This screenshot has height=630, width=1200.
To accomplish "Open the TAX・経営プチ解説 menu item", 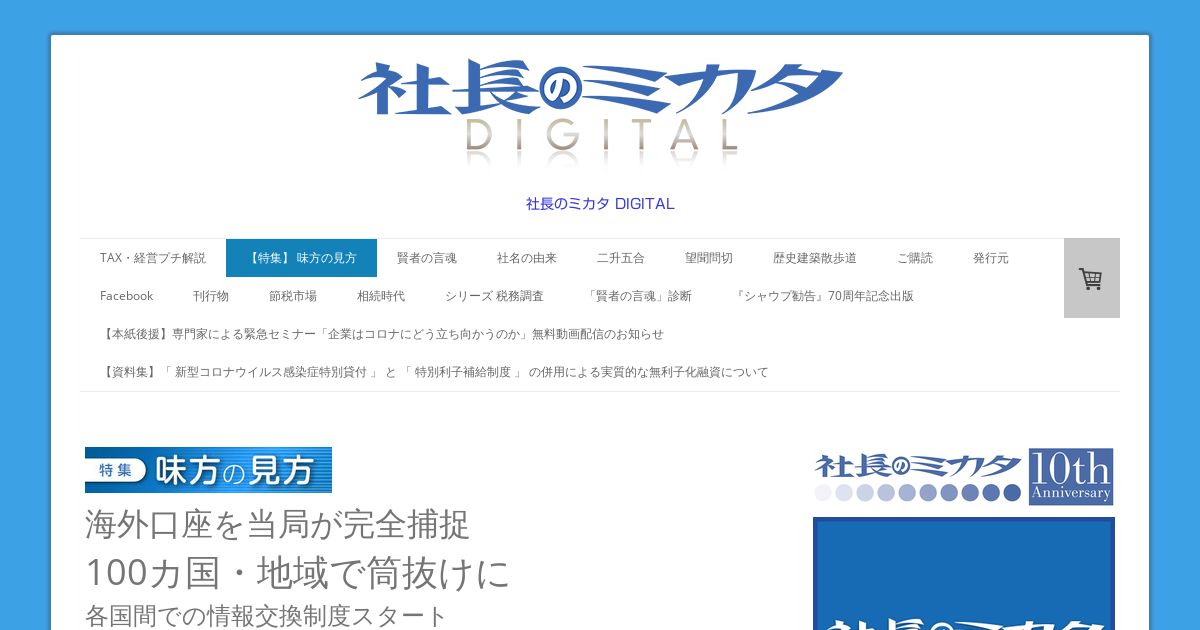I will point(153,258).
